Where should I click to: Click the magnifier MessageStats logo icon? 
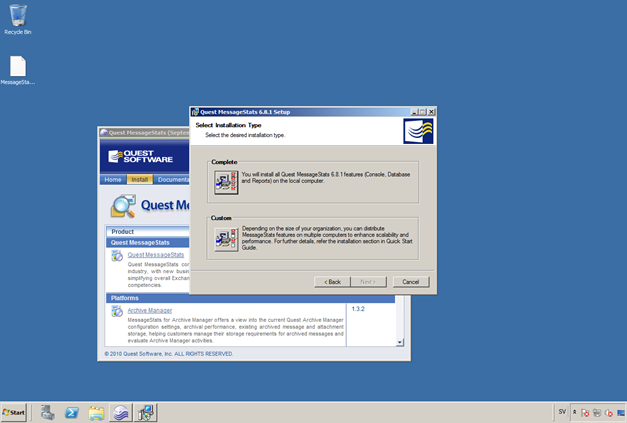pyautogui.click(x=124, y=206)
